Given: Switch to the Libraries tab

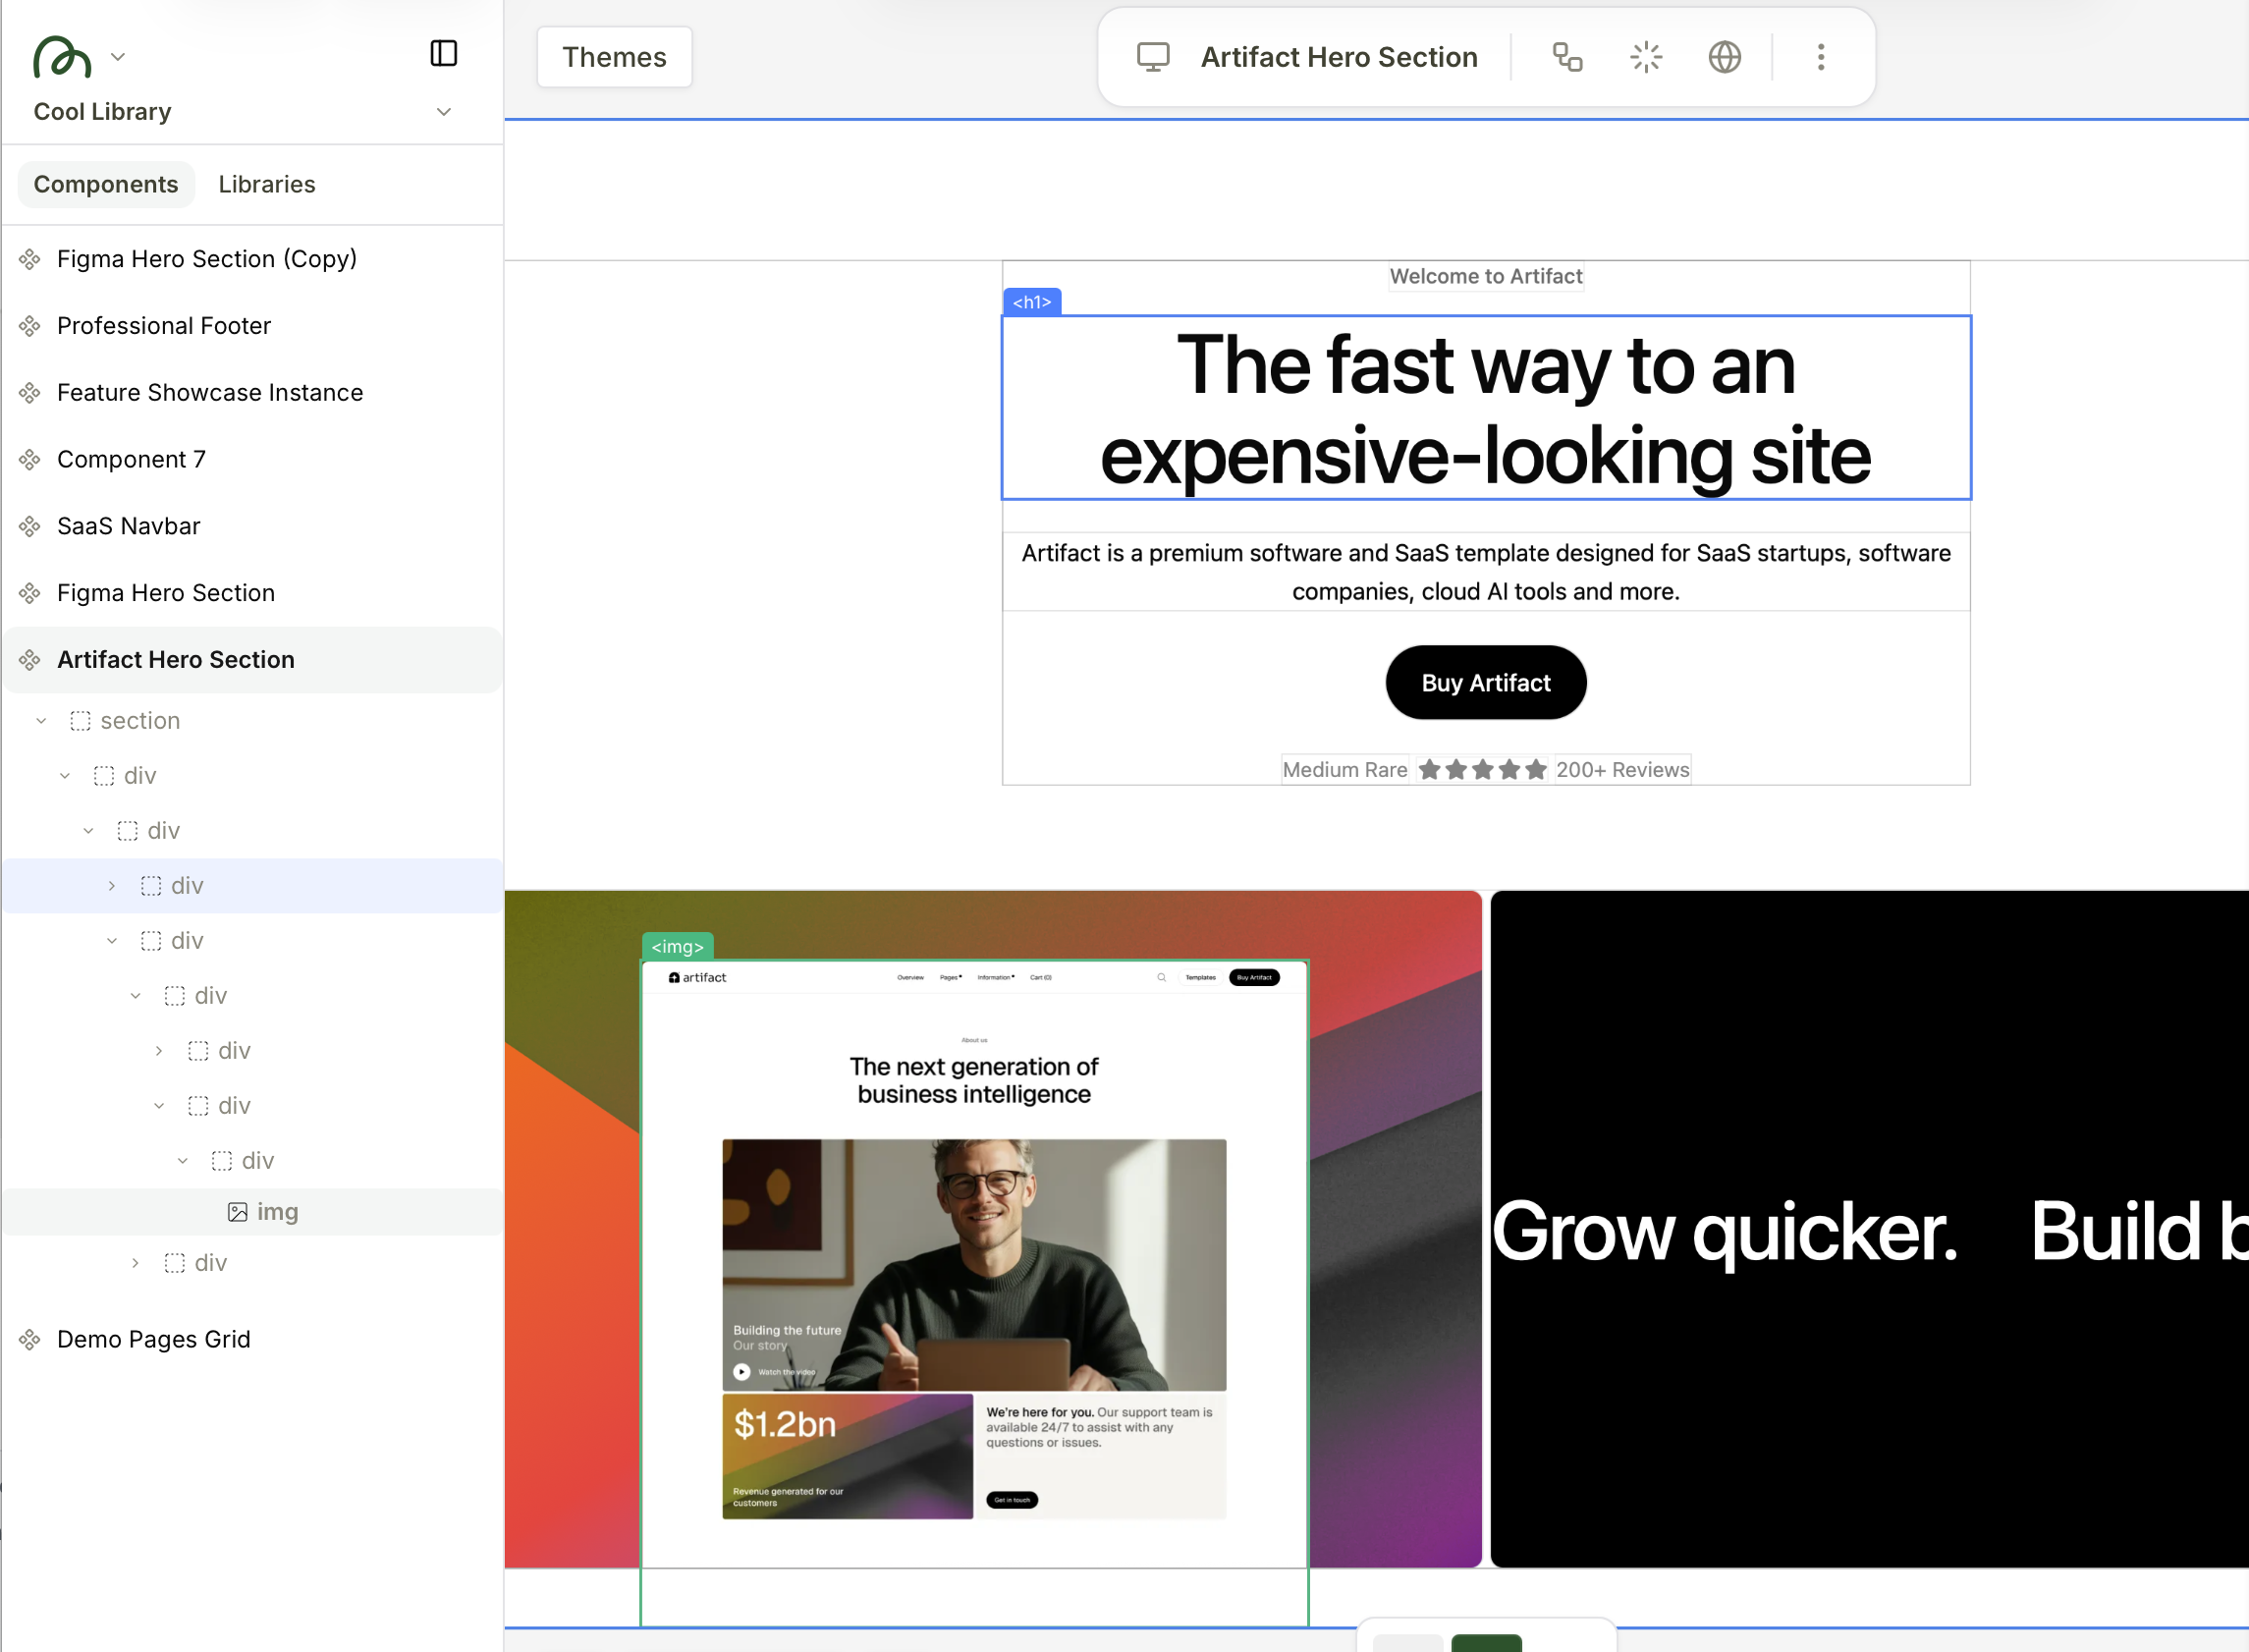Looking at the screenshot, I should pyautogui.click(x=266, y=184).
